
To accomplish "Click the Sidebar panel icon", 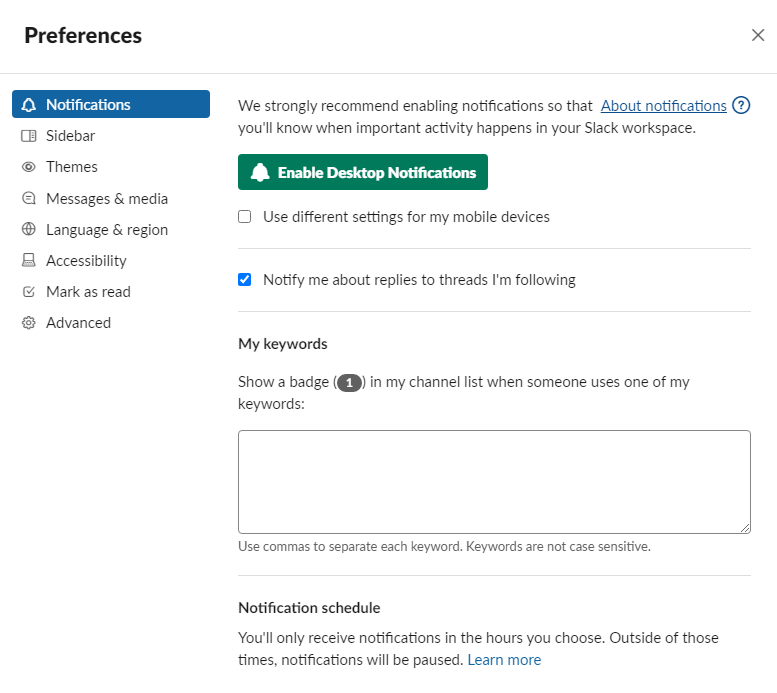I will pyautogui.click(x=29, y=136).
